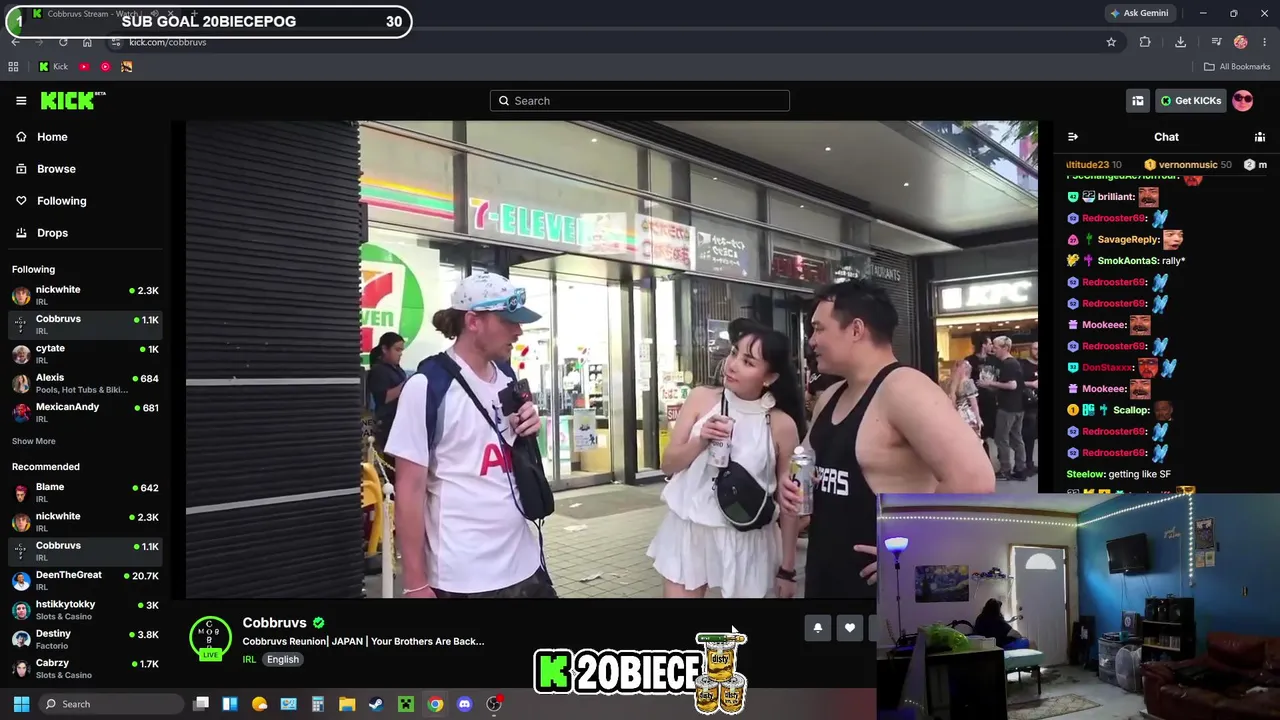Screen dimensions: 1280x720
Task: Click Ask Gemini button
Action: (1138, 13)
